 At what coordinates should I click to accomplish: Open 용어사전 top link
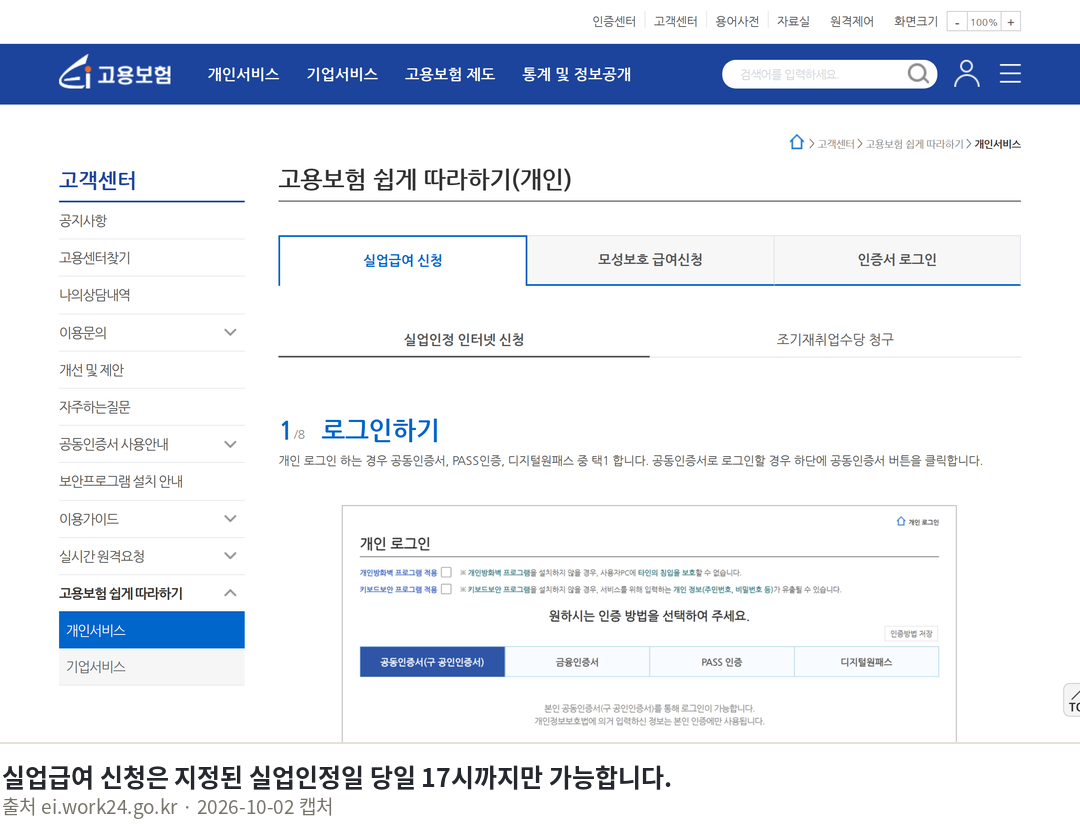click(x=736, y=21)
